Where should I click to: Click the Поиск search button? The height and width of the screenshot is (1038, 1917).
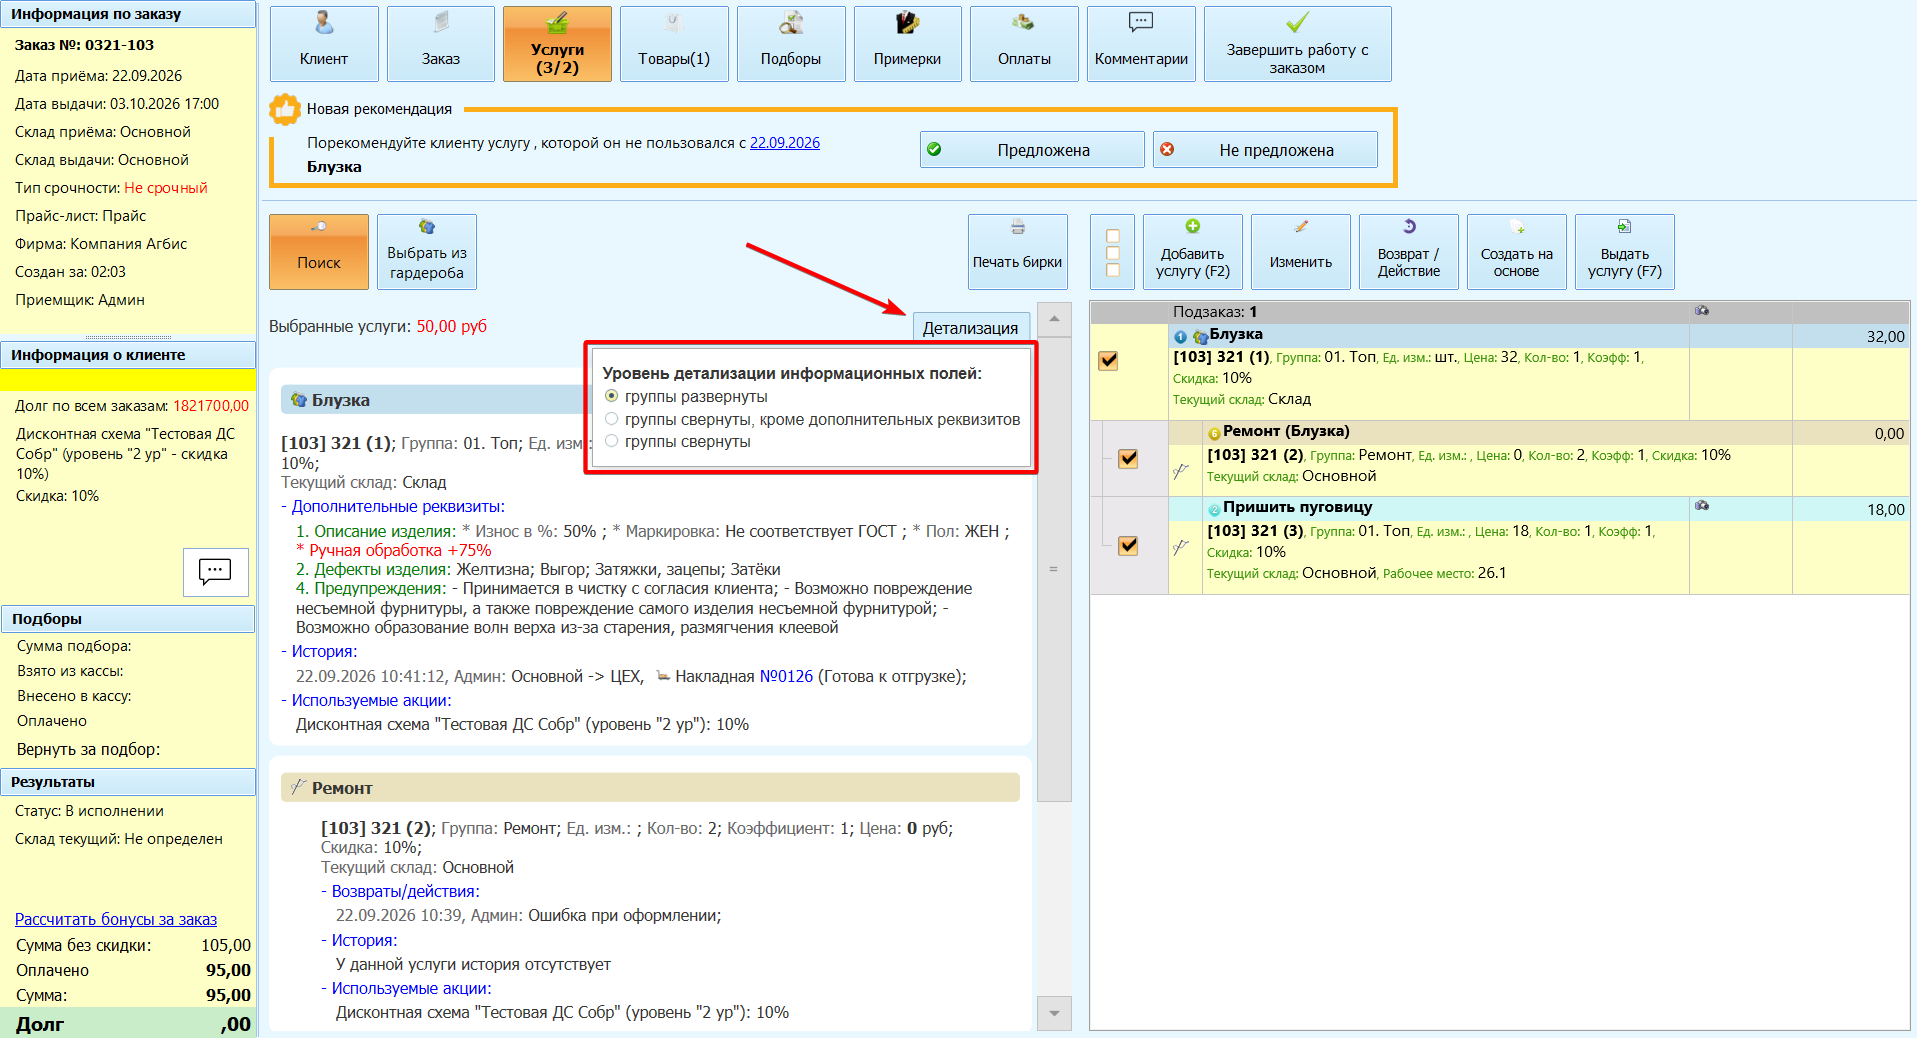(319, 252)
